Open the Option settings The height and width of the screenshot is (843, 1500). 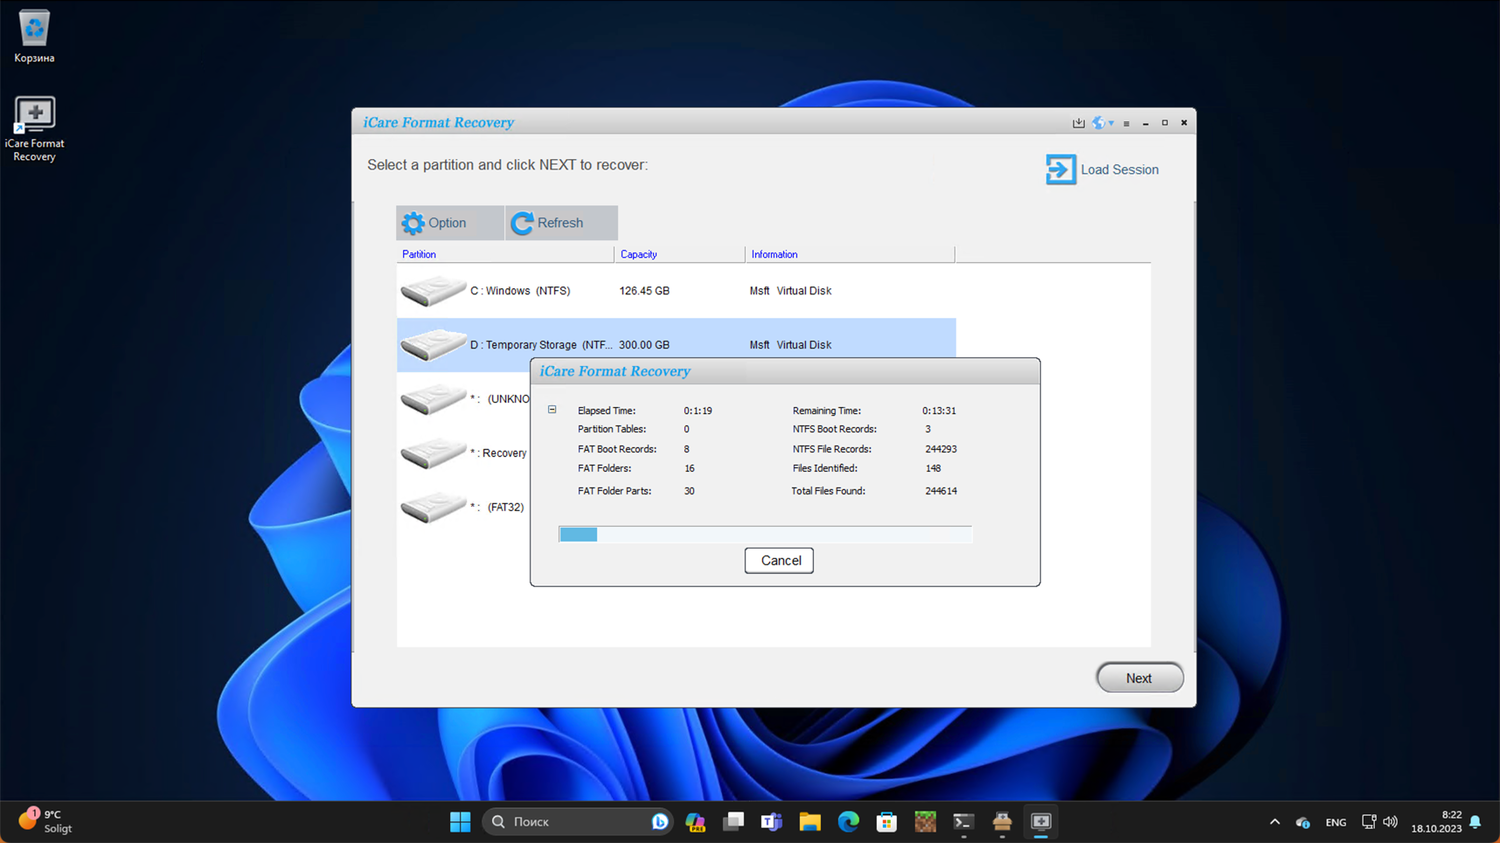click(x=451, y=223)
